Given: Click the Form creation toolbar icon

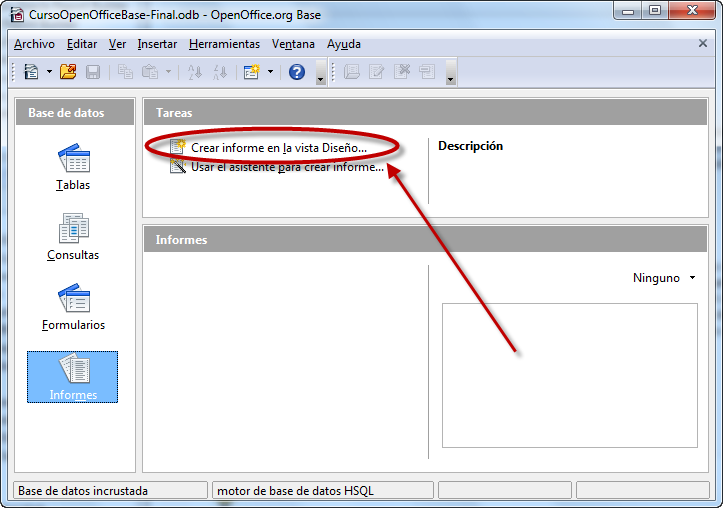Looking at the screenshot, I should coord(252,72).
